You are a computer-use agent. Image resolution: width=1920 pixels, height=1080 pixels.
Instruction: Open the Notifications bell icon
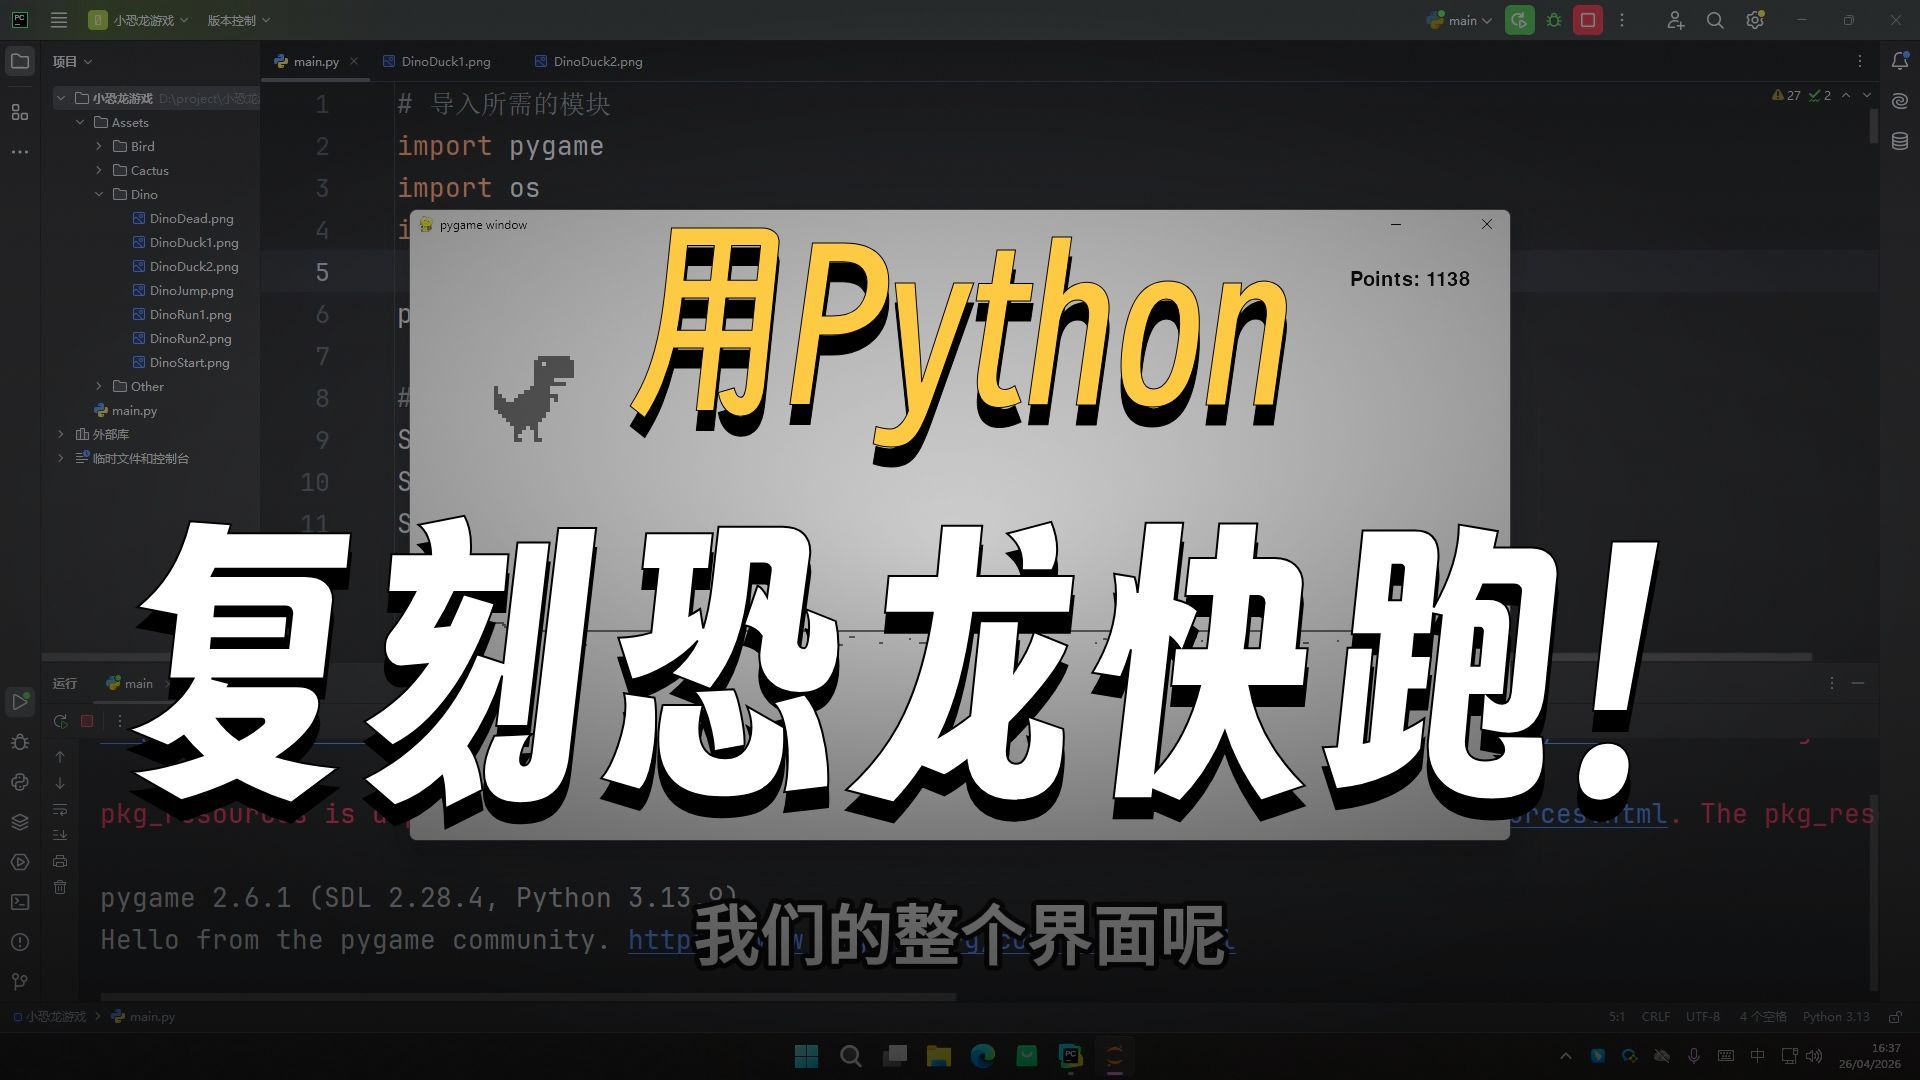1900,61
